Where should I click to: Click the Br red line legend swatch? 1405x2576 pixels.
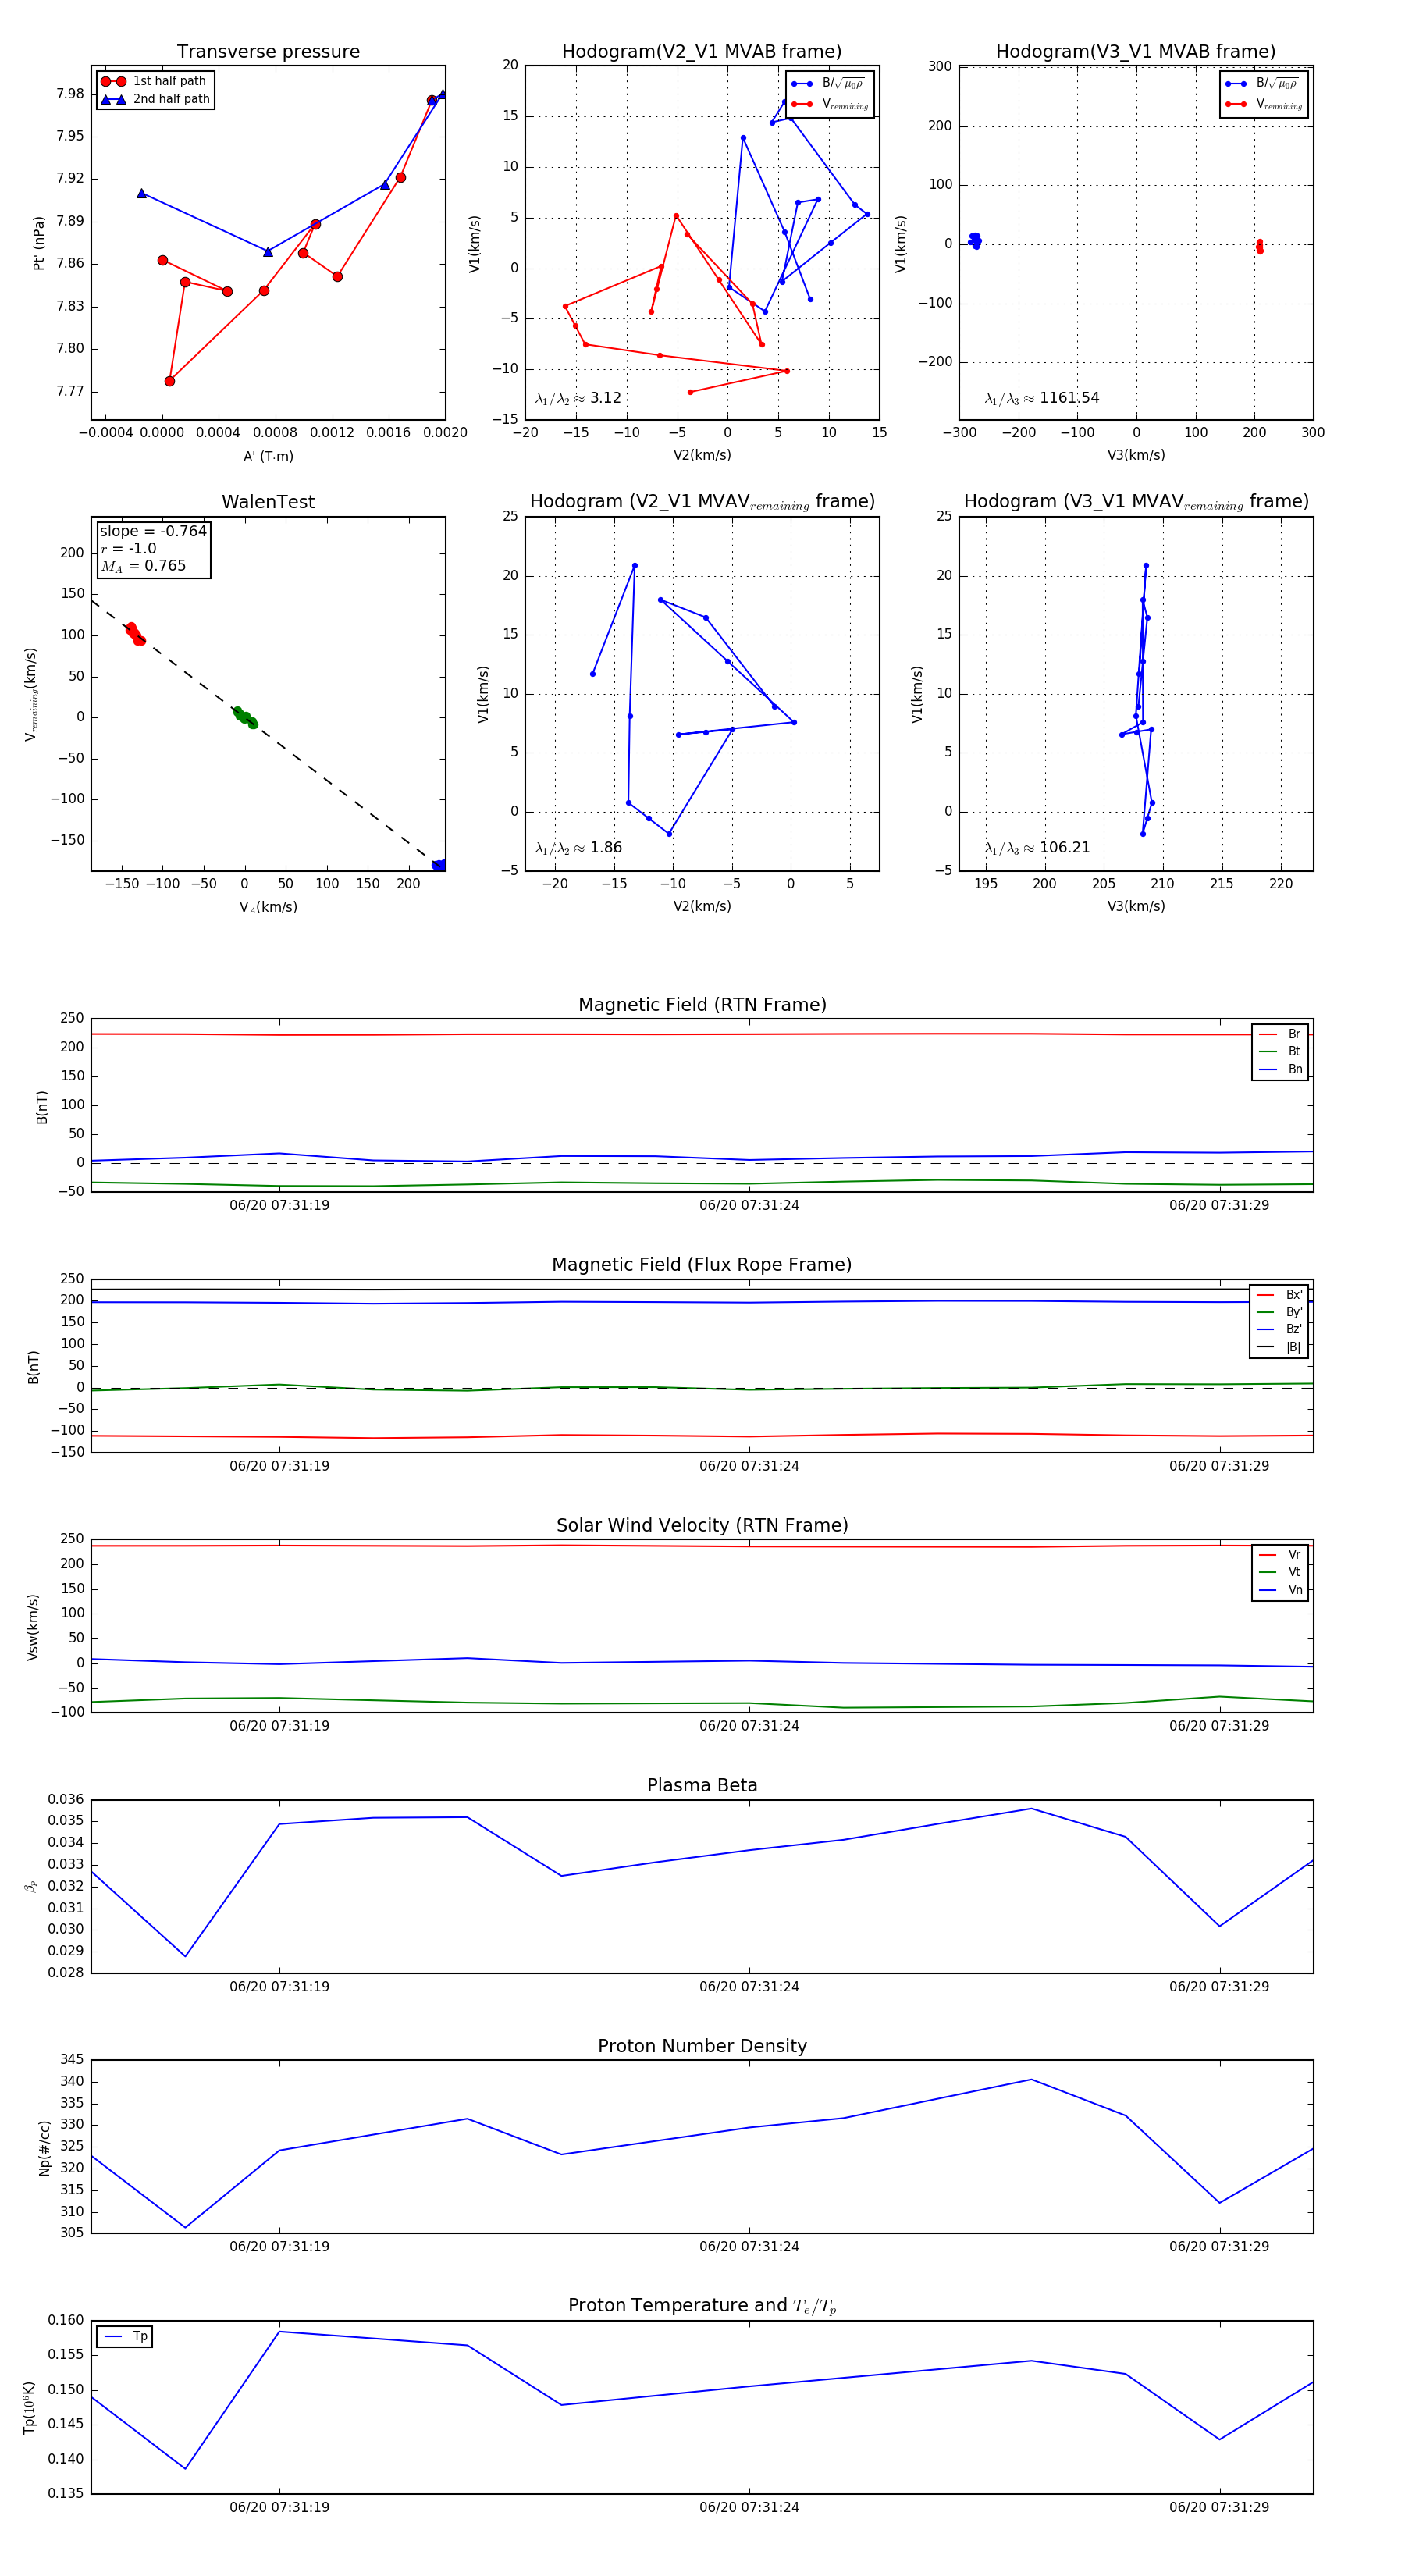point(1267,1034)
